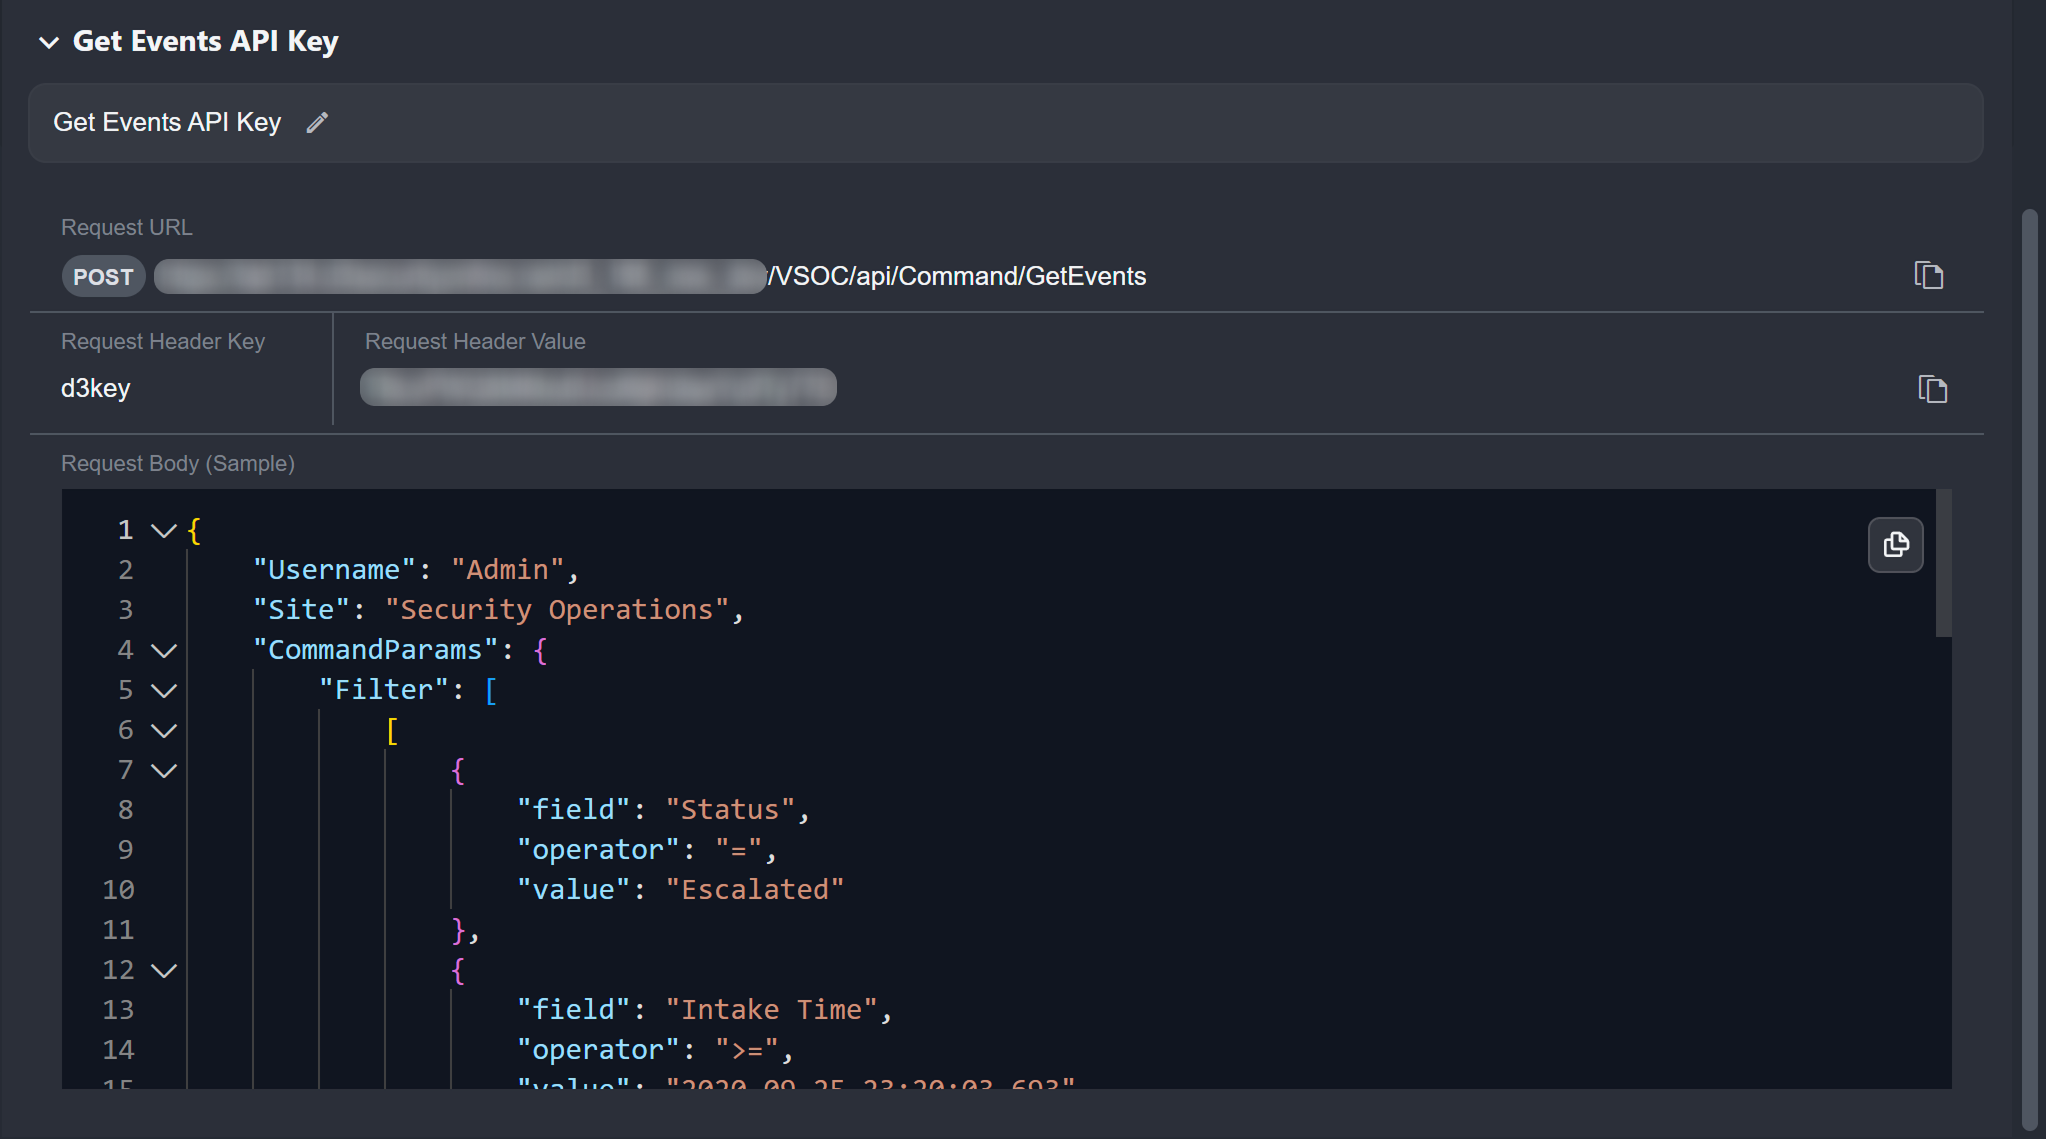Collapse the Get Events API Key section chevron
The image size is (2046, 1139).
tap(48, 42)
